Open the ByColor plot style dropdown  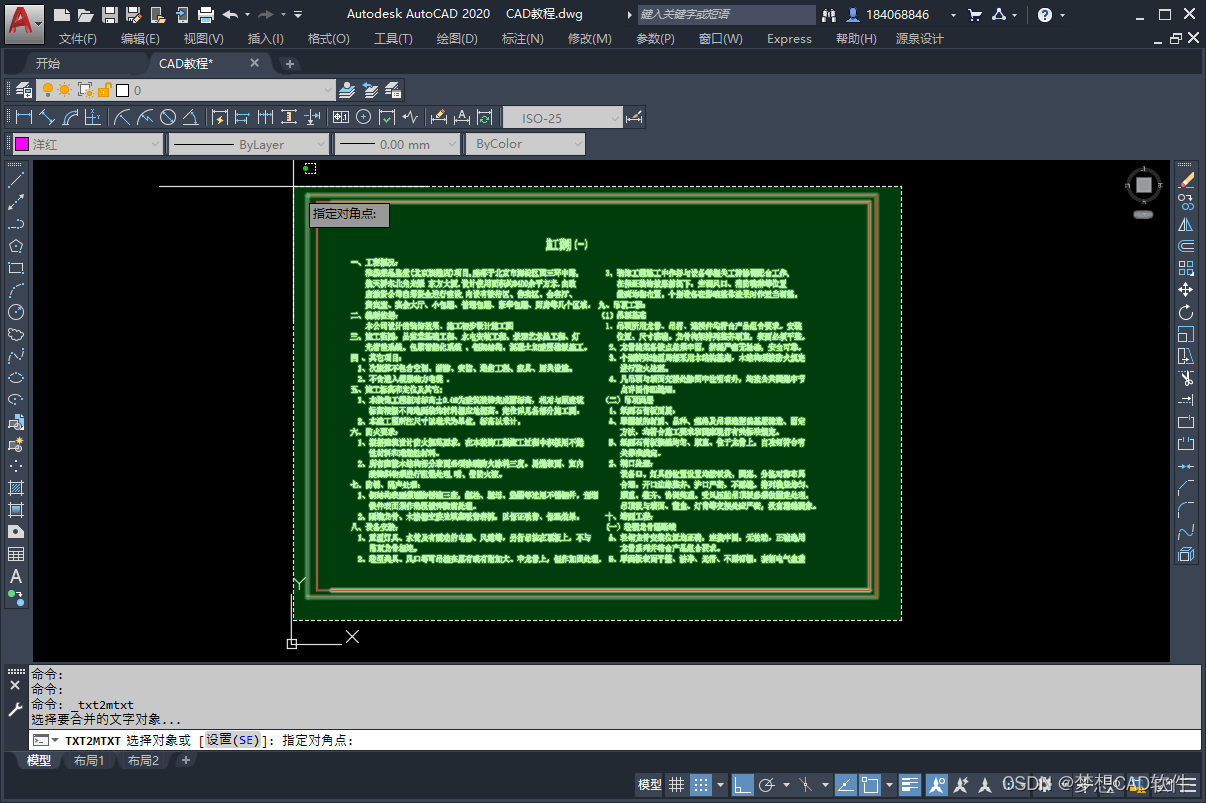point(577,144)
